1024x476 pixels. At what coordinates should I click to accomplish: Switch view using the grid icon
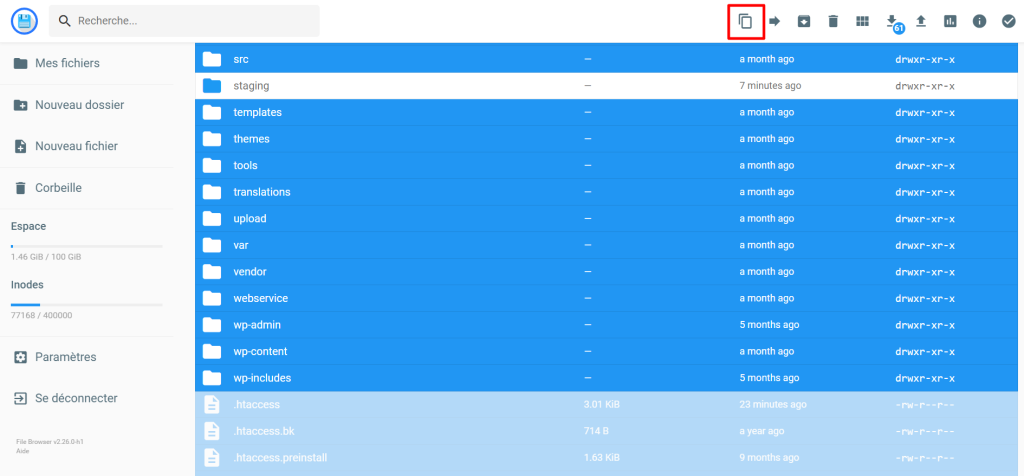pyautogui.click(x=862, y=21)
